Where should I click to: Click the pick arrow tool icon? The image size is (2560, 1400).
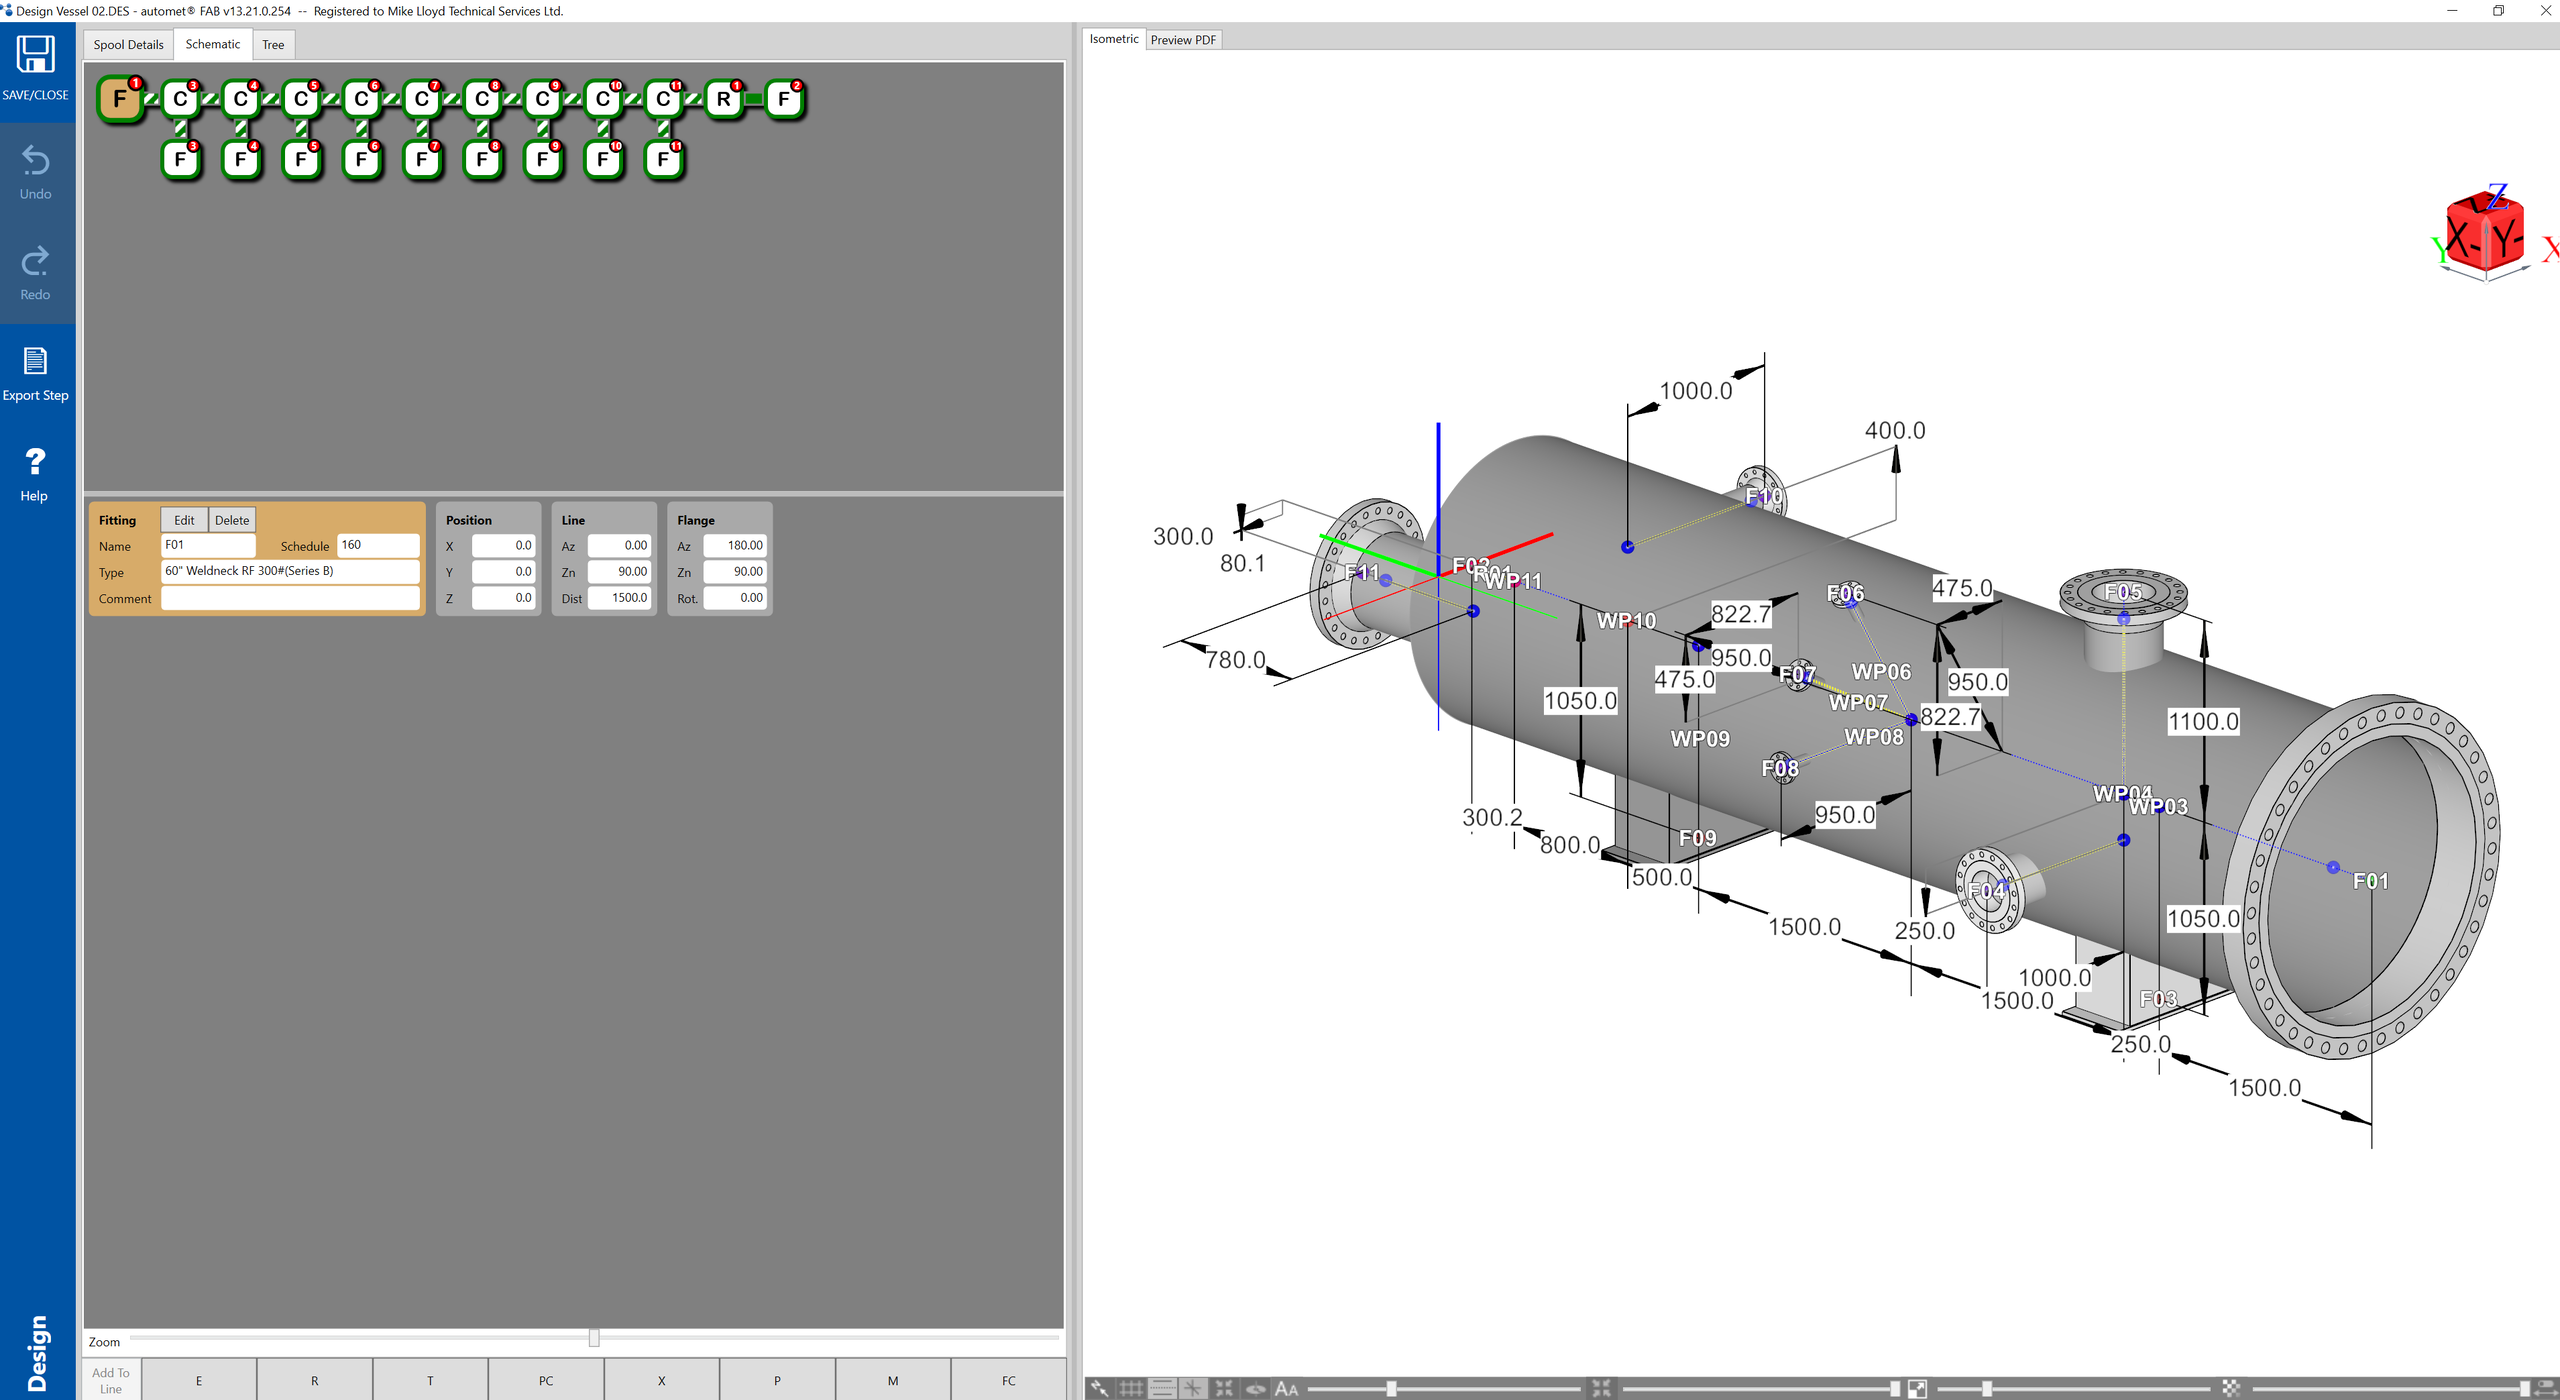click(1099, 1388)
